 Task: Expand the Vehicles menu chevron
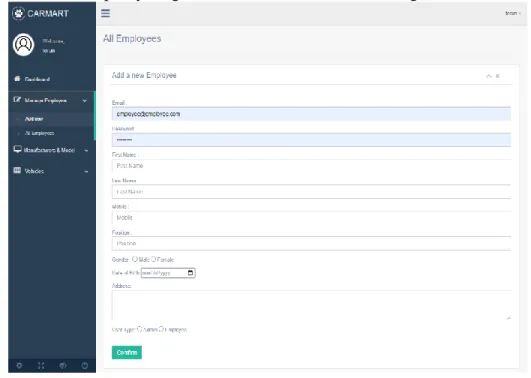coord(86,172)
